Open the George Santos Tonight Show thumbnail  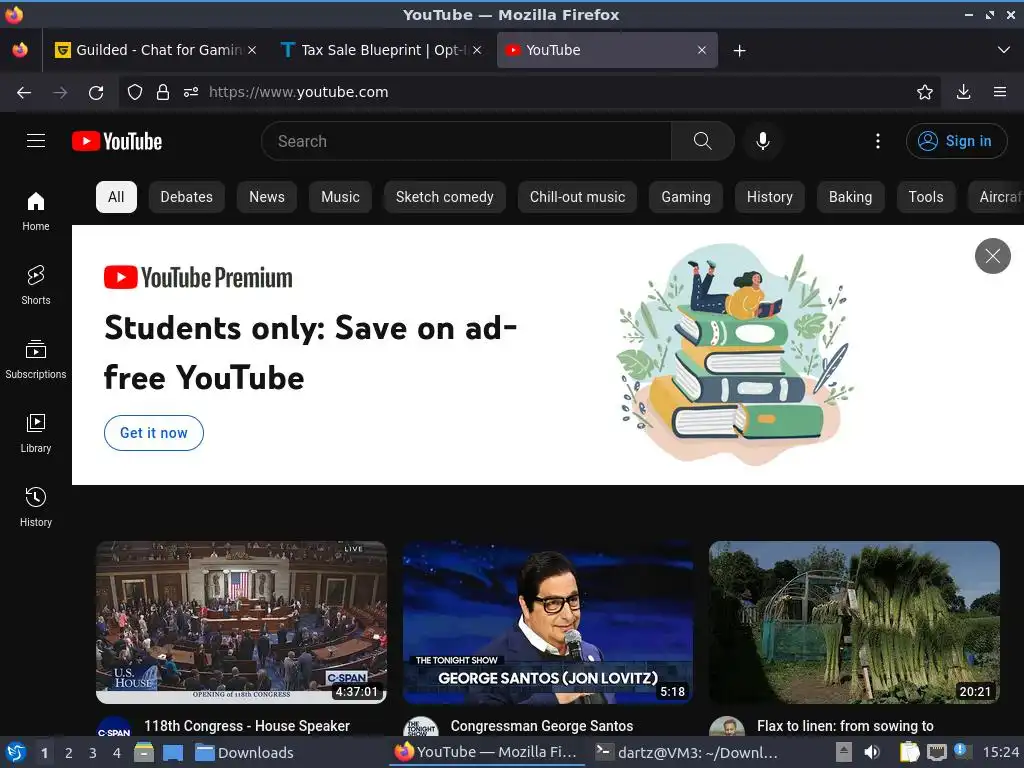coord(548,622)
